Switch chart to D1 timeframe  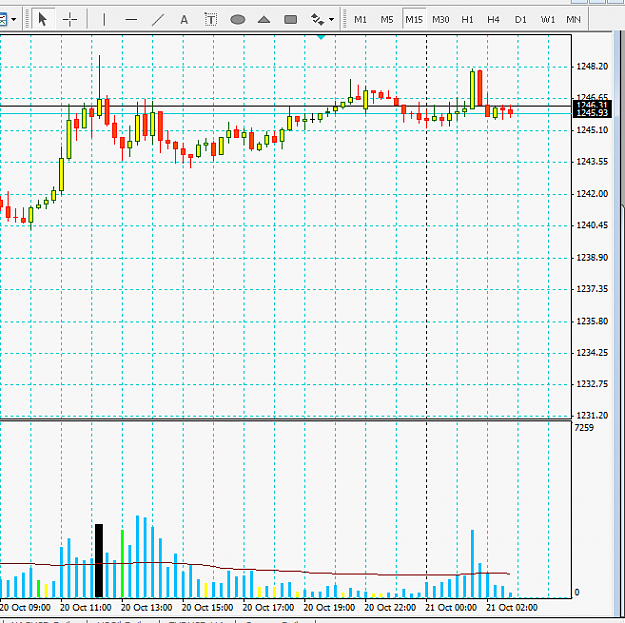coord(520,20)
